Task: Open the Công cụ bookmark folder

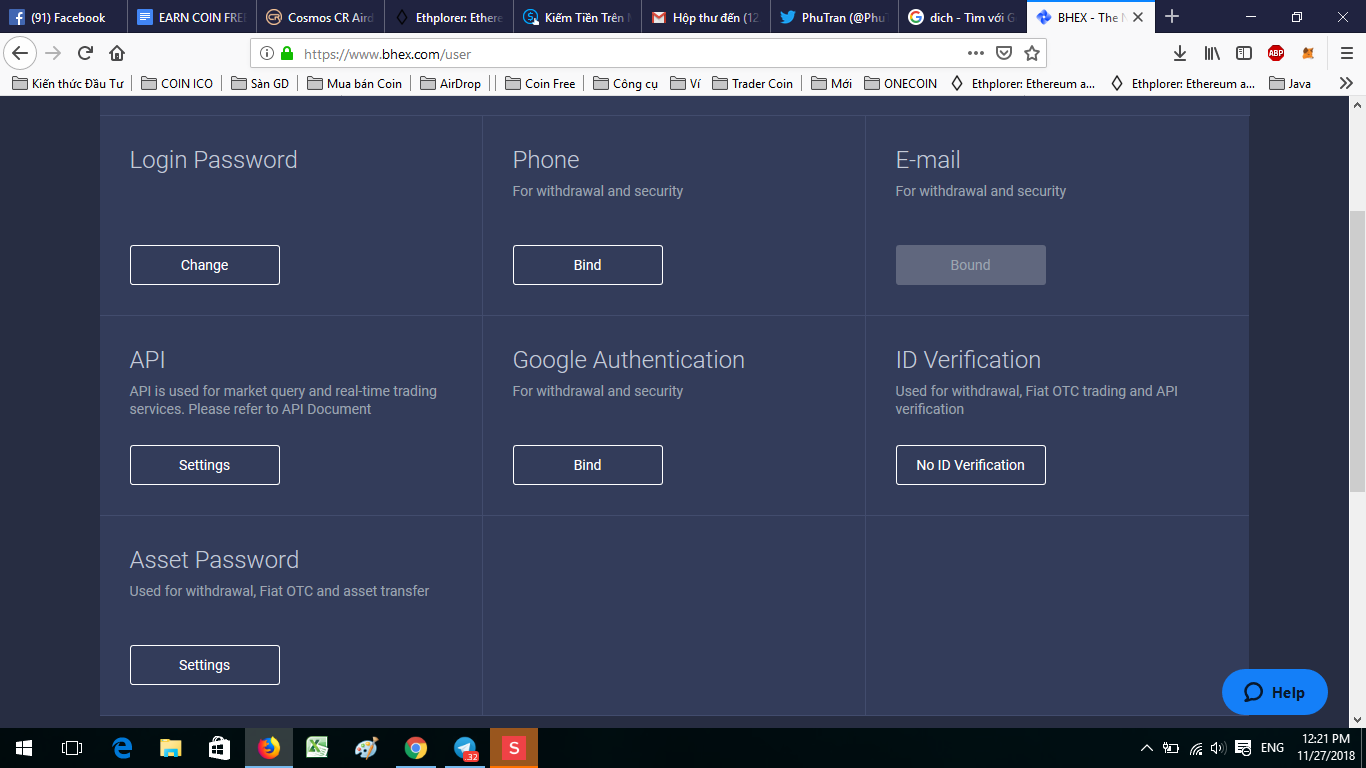Action: (625, 84)
